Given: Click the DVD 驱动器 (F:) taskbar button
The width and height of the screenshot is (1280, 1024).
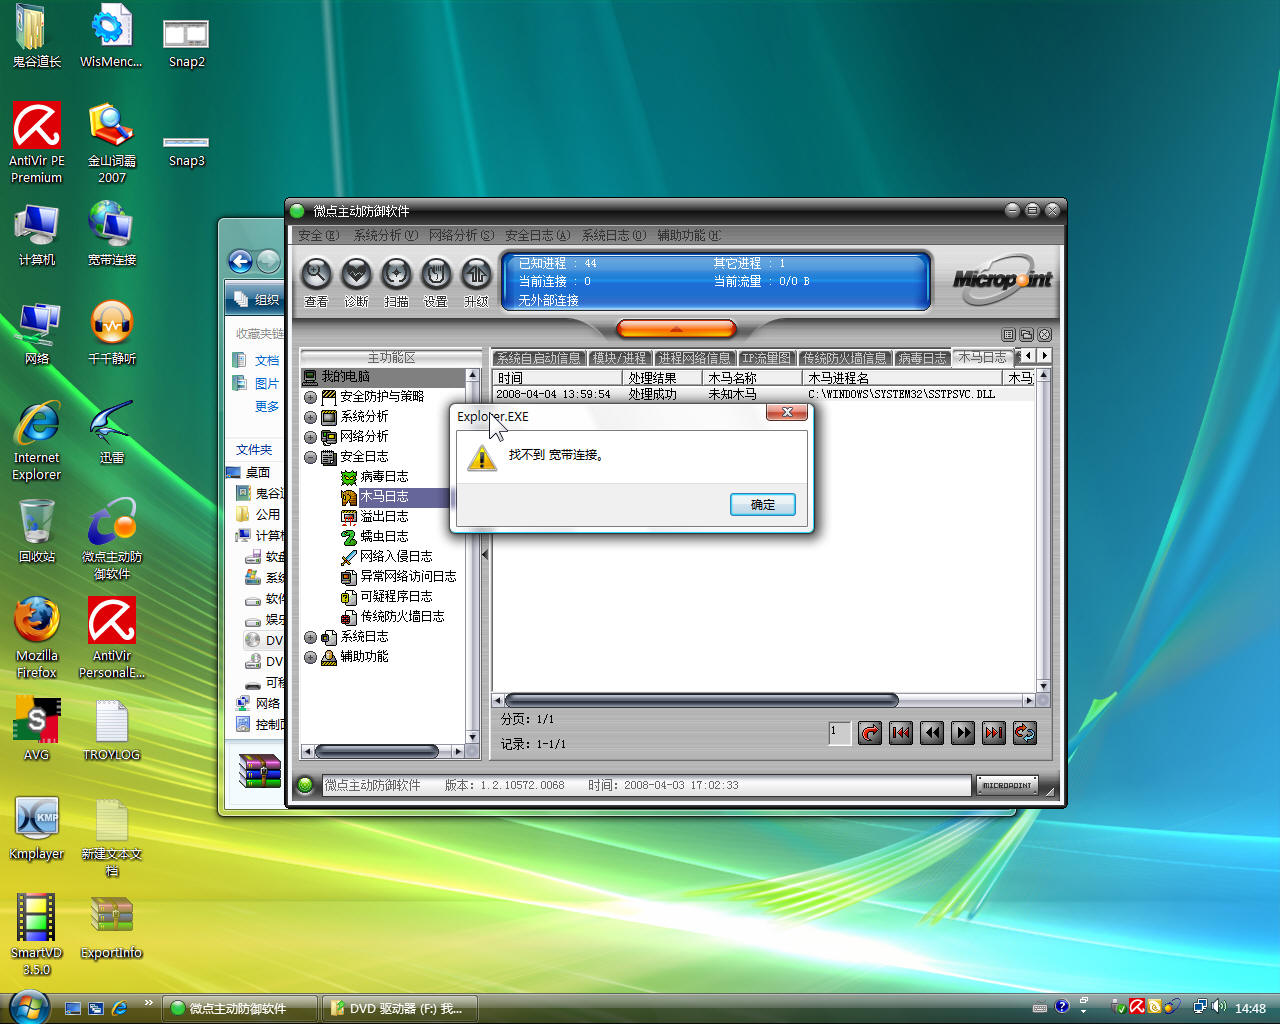Looking at the screenshot, I should (x=398, y=1009).
